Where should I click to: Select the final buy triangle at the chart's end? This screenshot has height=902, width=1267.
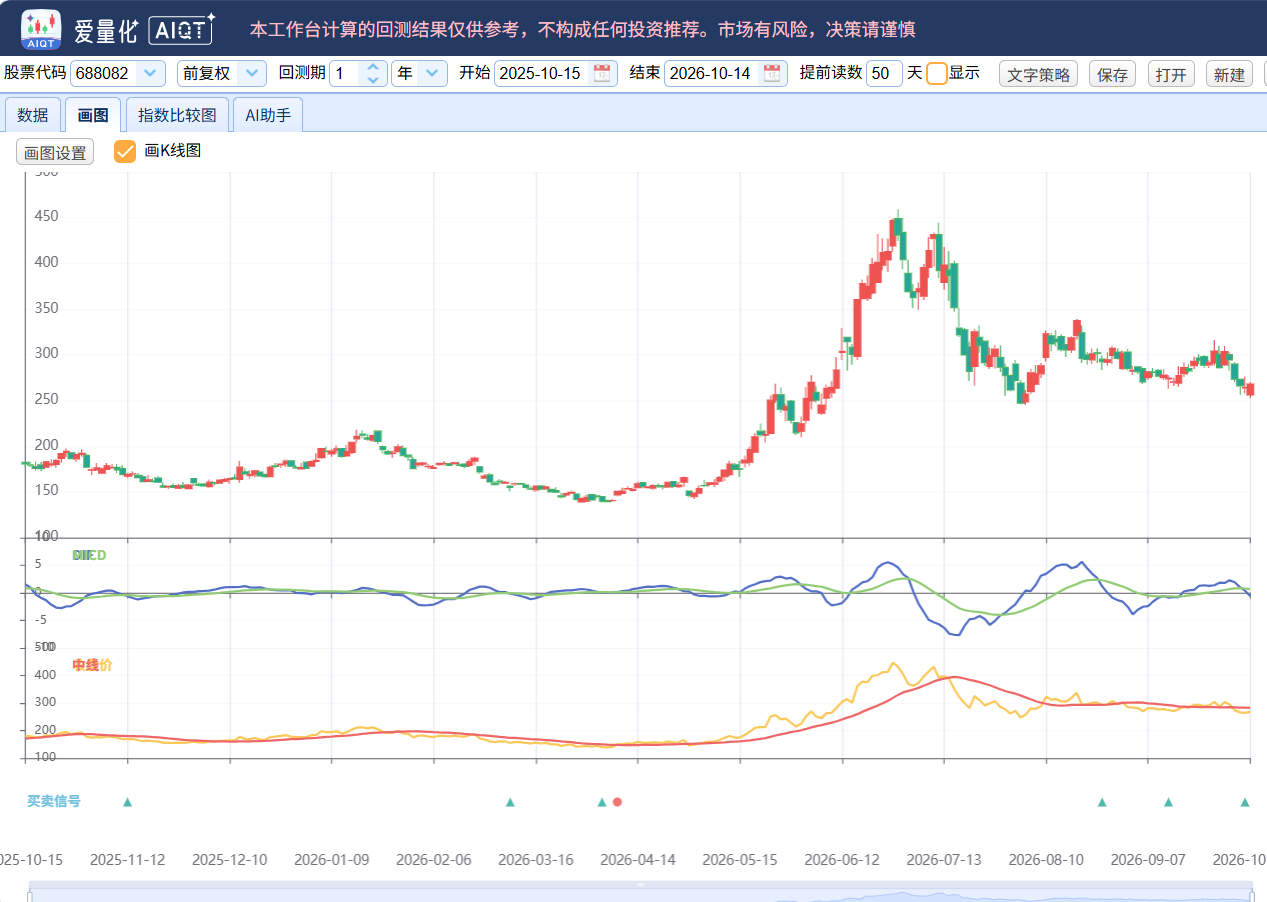coord(1245,802)
